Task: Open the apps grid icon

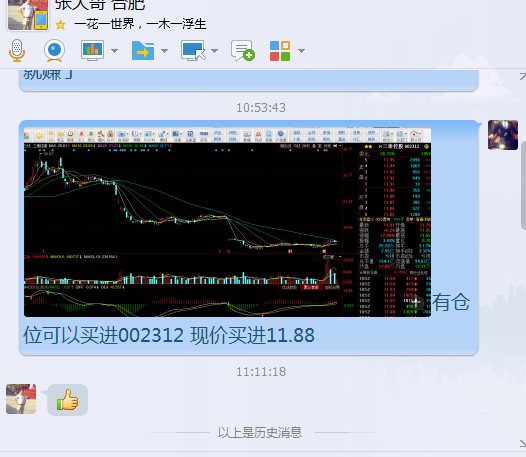Action: coord(280,51)
